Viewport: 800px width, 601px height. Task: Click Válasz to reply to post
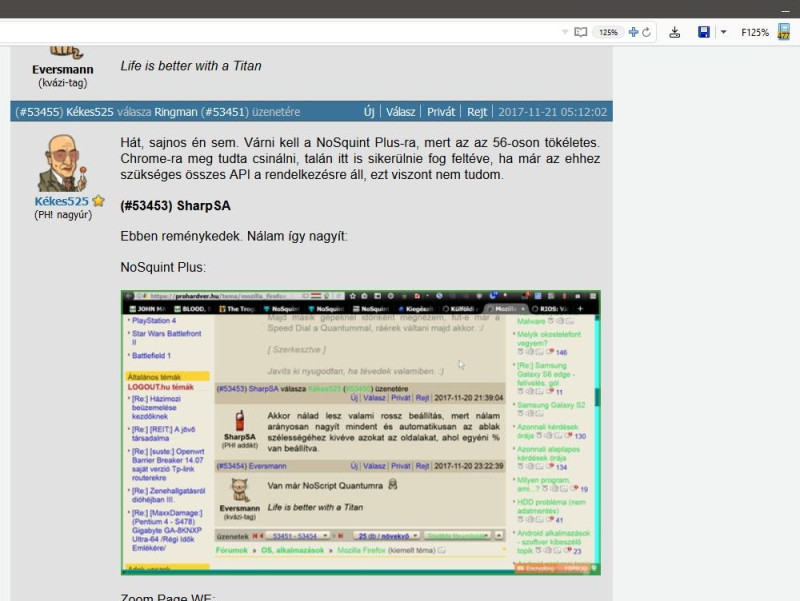click(x=400, y=112)
